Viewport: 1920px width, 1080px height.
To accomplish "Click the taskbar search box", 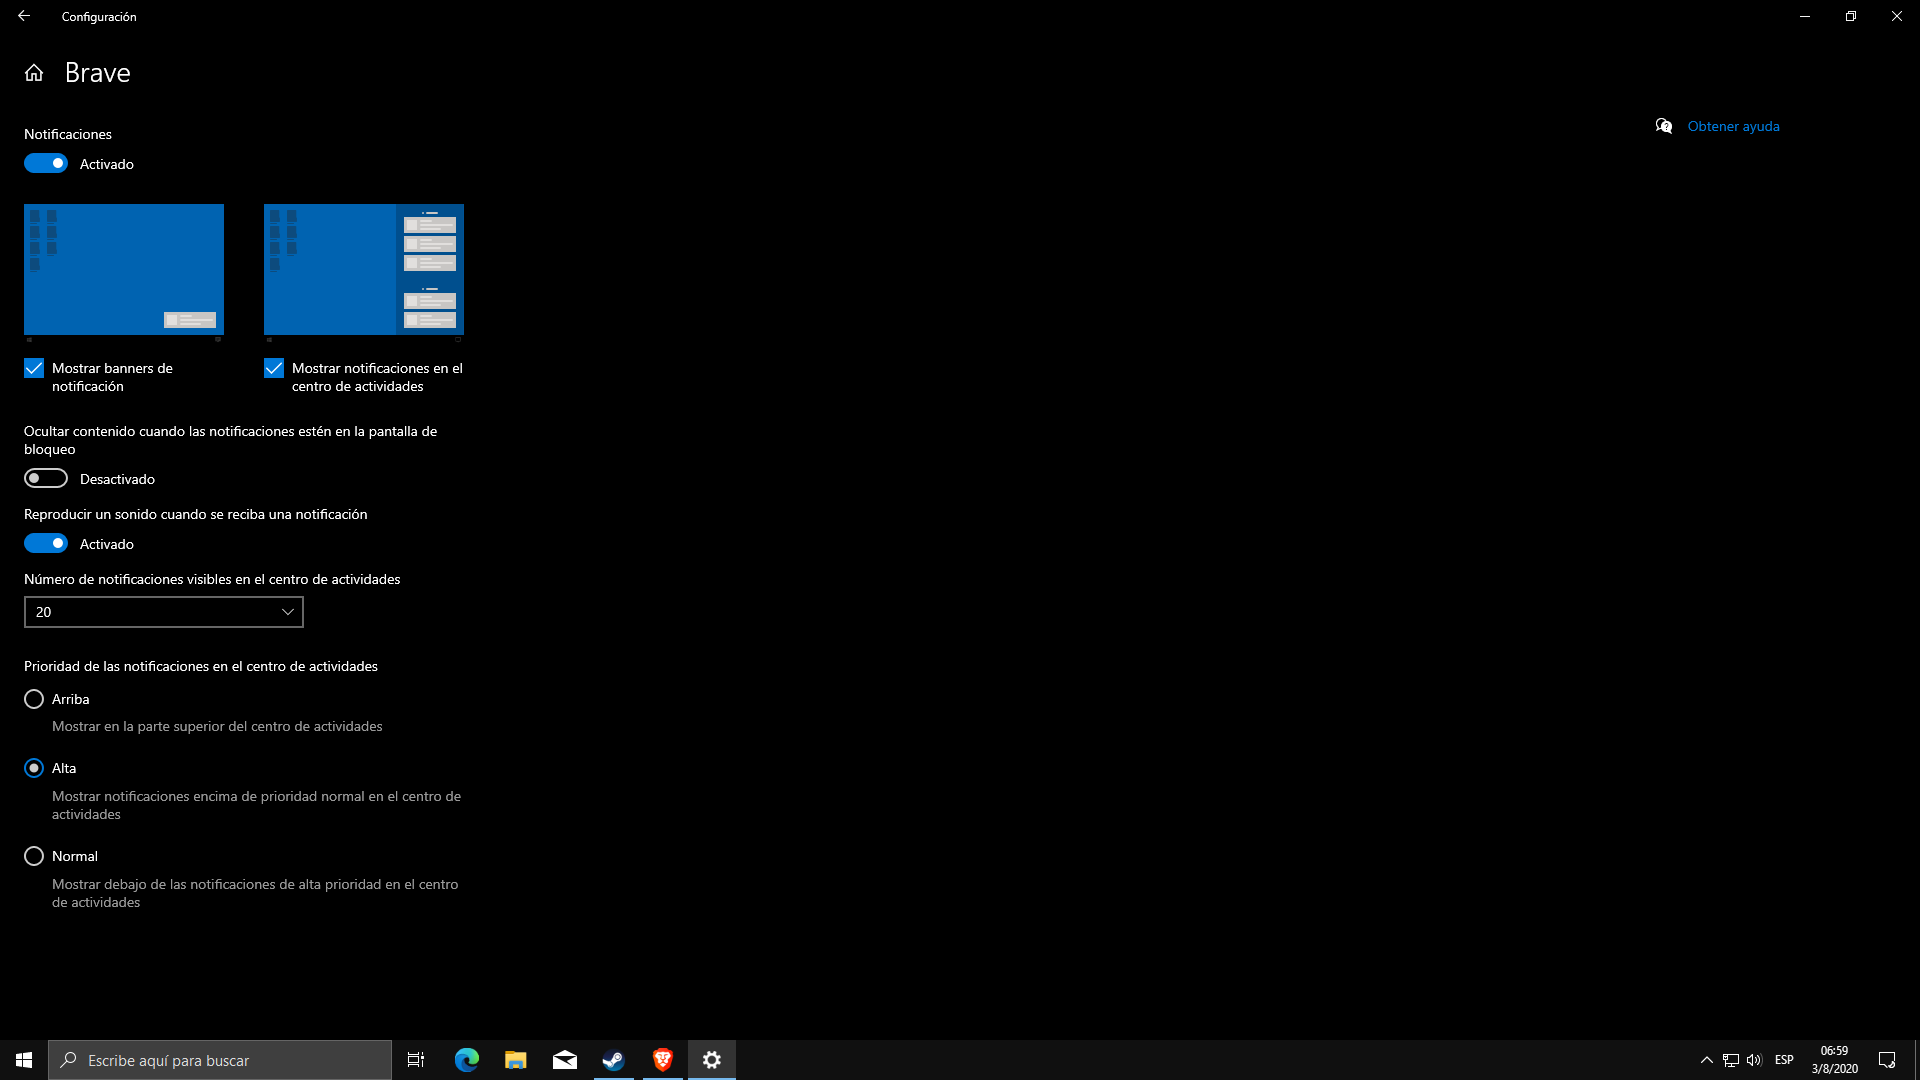I will (220, 1060).
